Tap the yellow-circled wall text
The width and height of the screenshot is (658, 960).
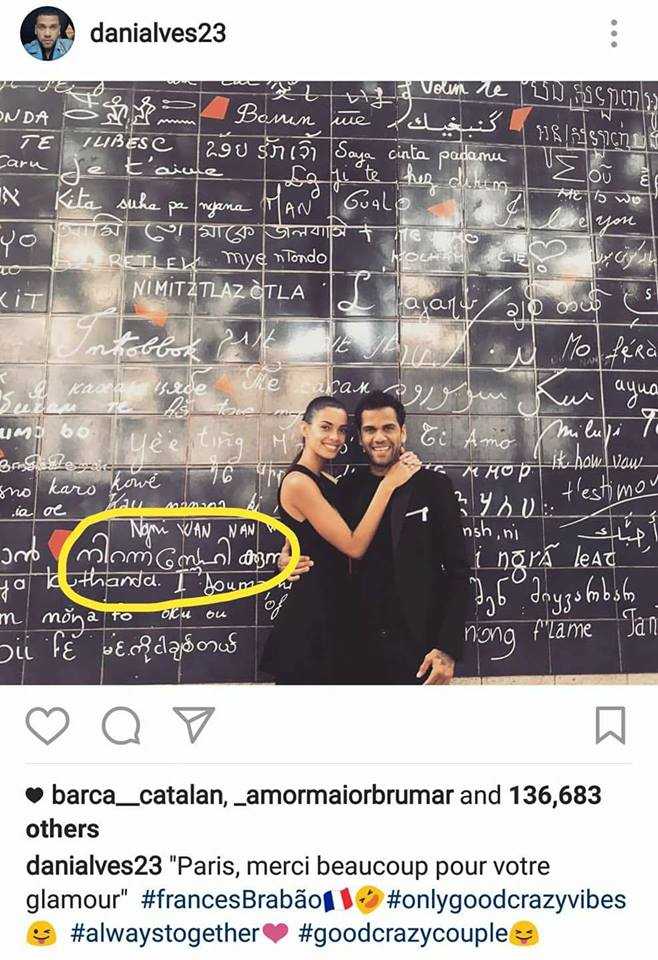tap(178, 558)
